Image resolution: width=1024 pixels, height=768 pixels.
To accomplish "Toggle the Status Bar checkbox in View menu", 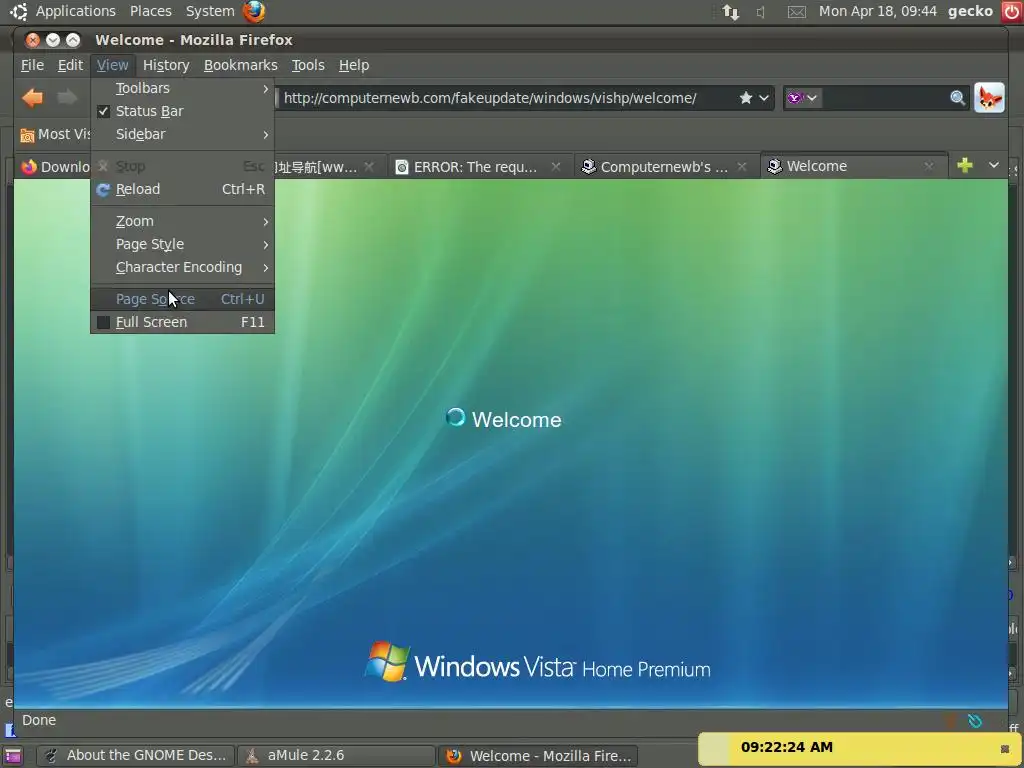I will pyautogui.click(x=103, y=112).
